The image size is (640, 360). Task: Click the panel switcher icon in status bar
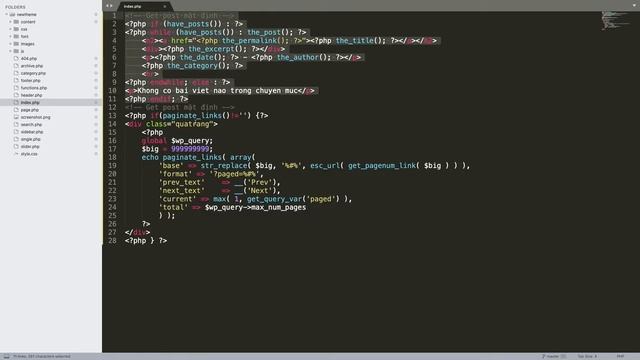point(7,356)
